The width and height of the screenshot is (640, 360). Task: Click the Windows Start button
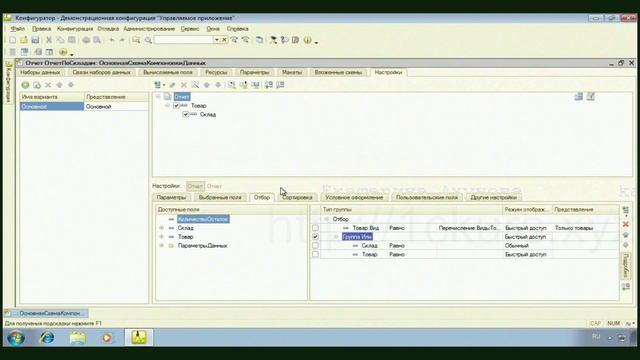coord(16,338)
